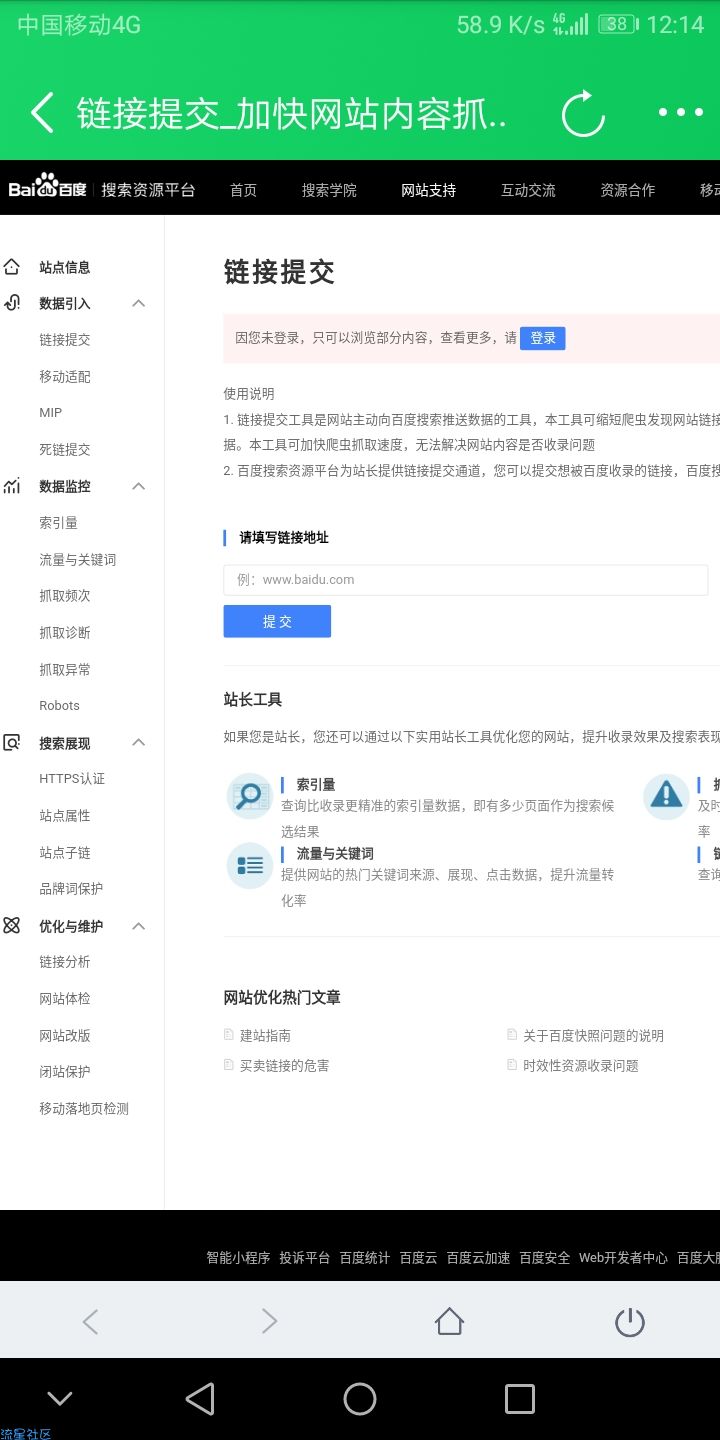This screenshot has width=720, height=1440.
Task: Click the blue 提交 button
Action: coord(277,621)
